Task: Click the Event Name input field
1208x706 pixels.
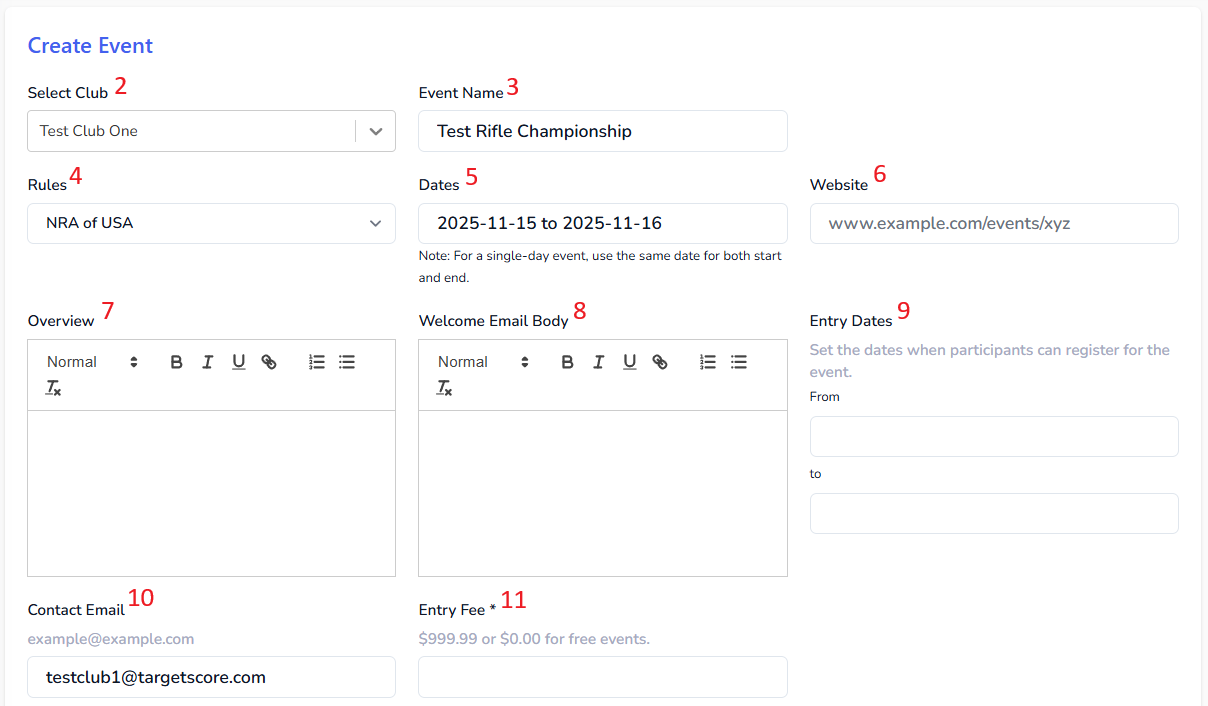Action: click(x=602, y=130)
